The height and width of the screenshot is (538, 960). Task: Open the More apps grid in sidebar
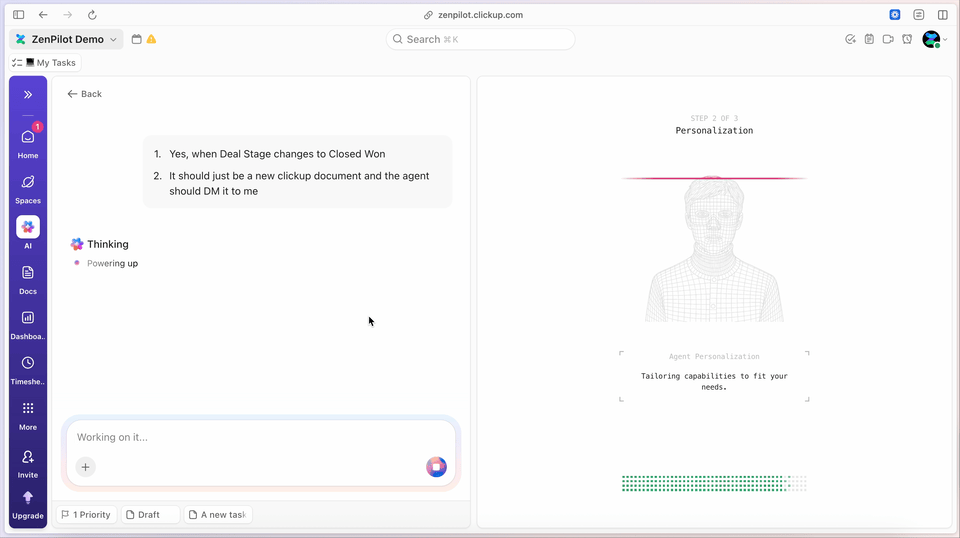pyautogui.click(x=28, y=416)
